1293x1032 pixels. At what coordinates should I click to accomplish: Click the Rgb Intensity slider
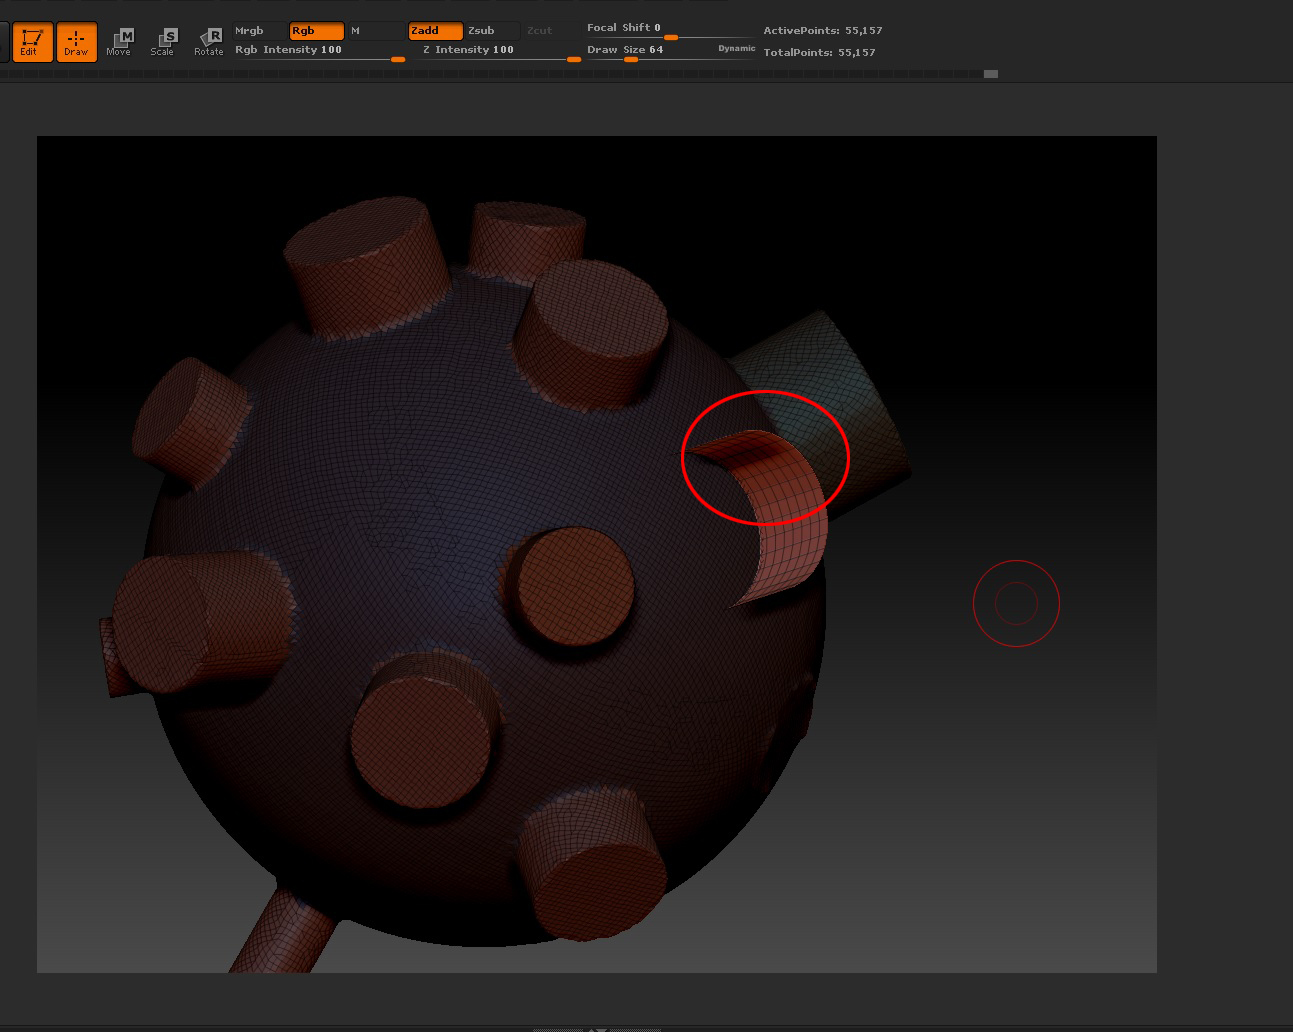point(319,50)
